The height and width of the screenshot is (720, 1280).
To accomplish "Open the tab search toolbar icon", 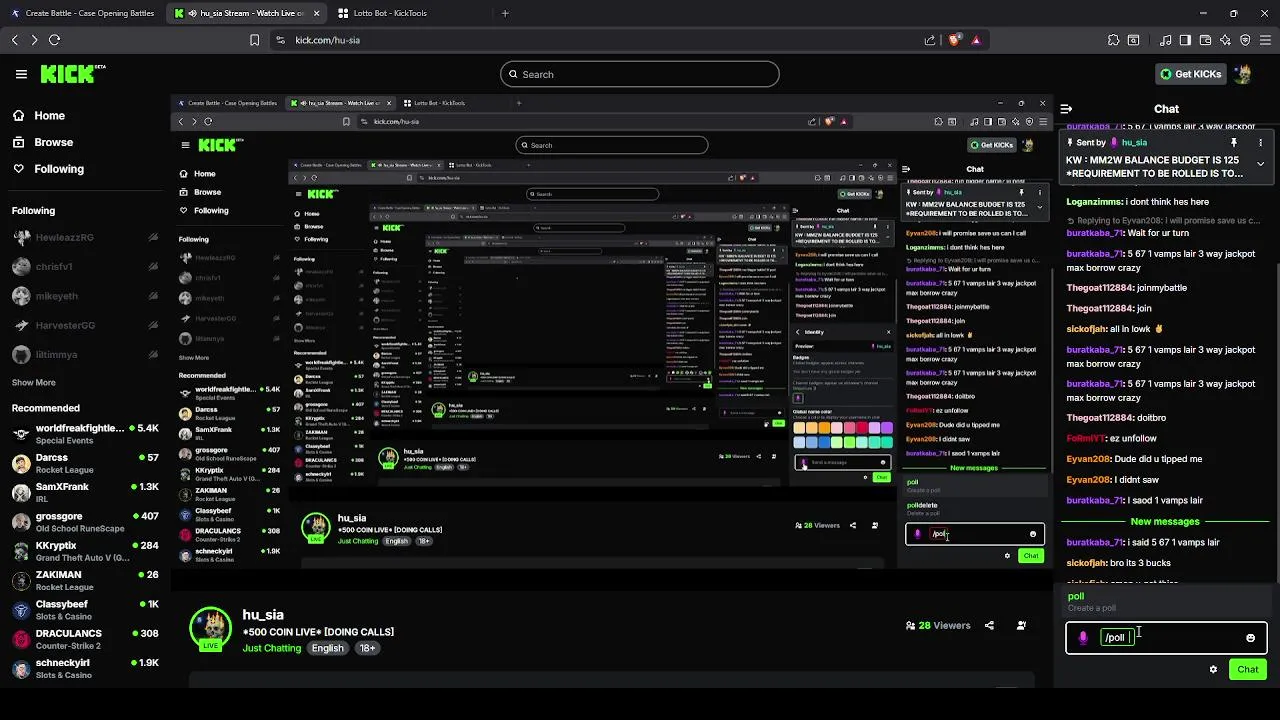I will click(1133, 40).
